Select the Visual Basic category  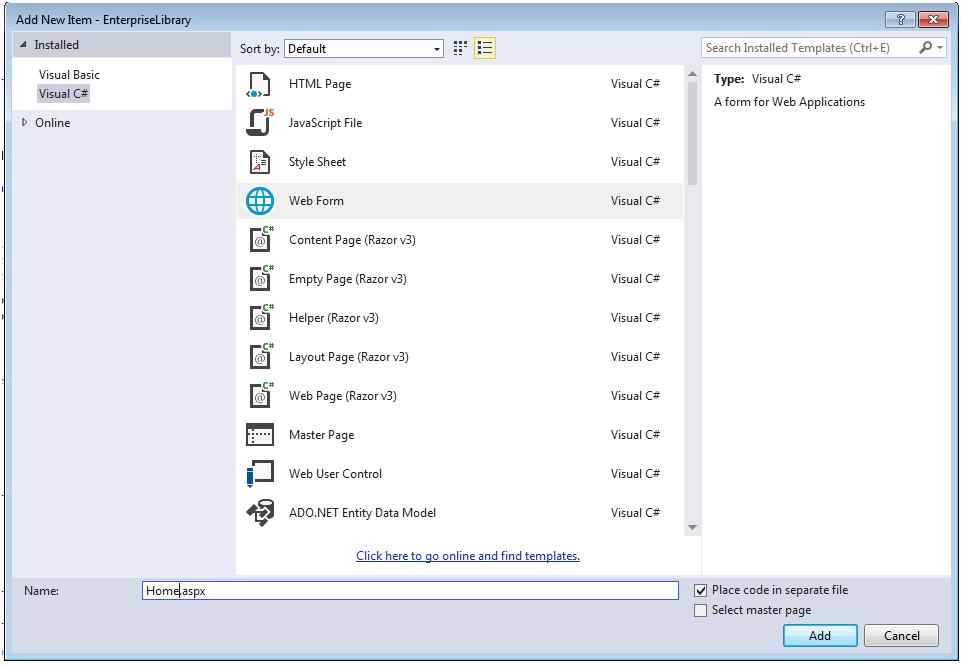(69, 74)
